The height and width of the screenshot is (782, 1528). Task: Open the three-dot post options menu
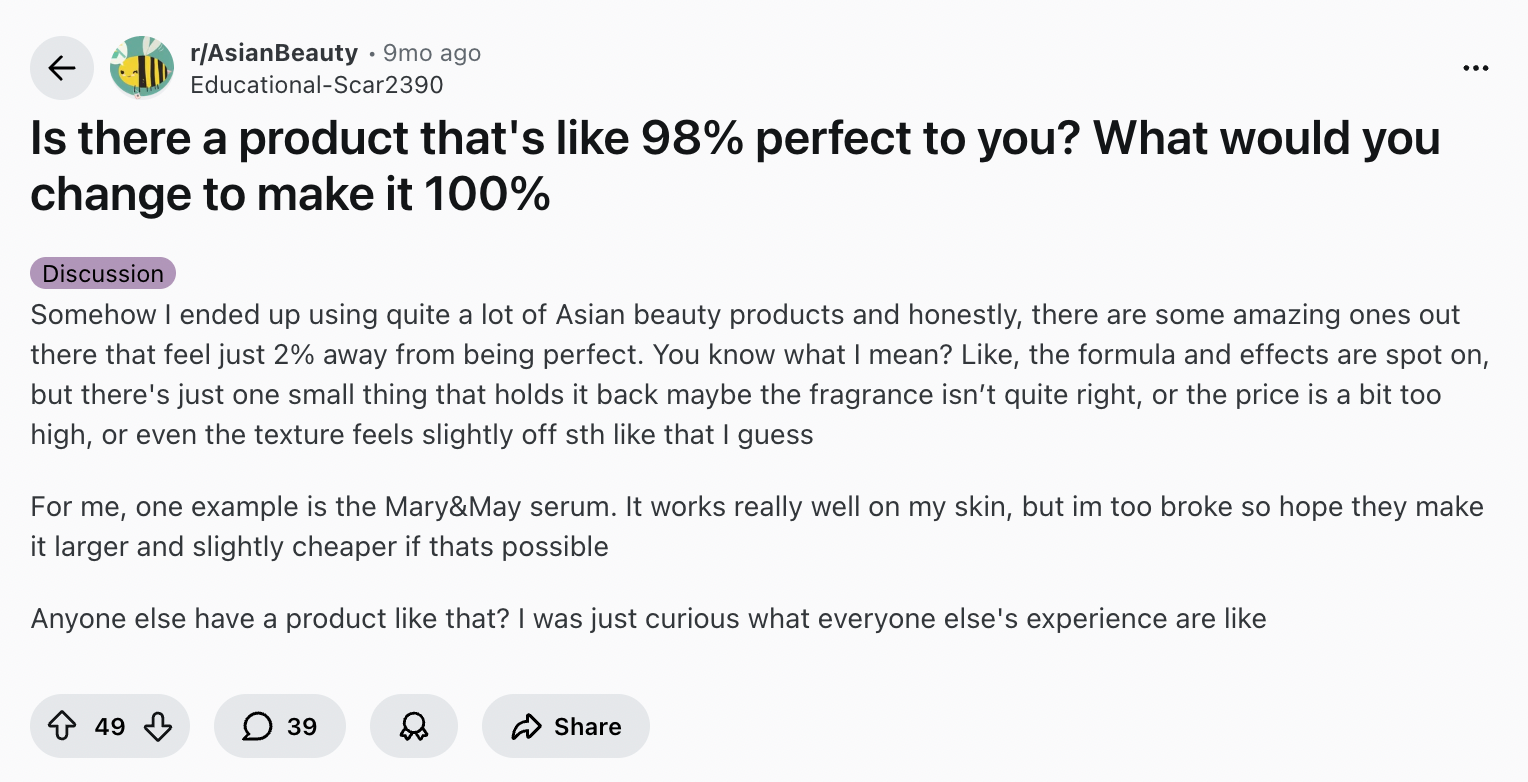coord(1475,68)
